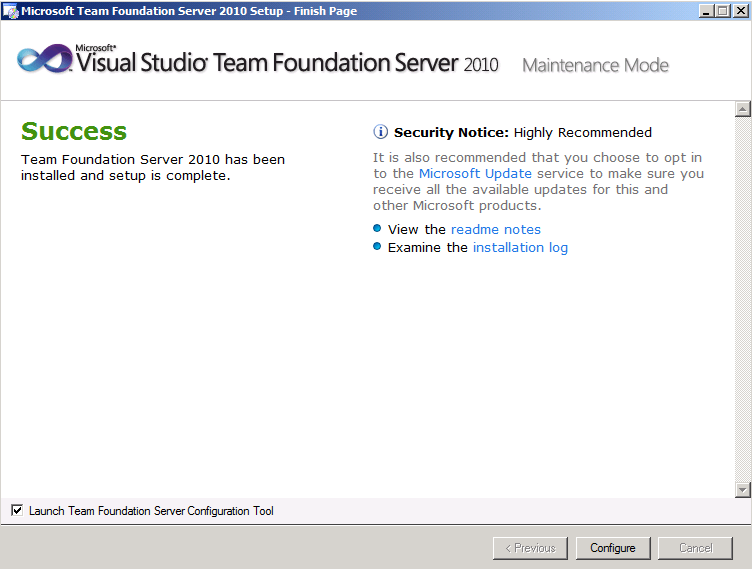Toggle Launch Team Foundation Server Configuration Tool checkbox
The height and width of the screenshot is (569, 752).
tap(17, 510)
